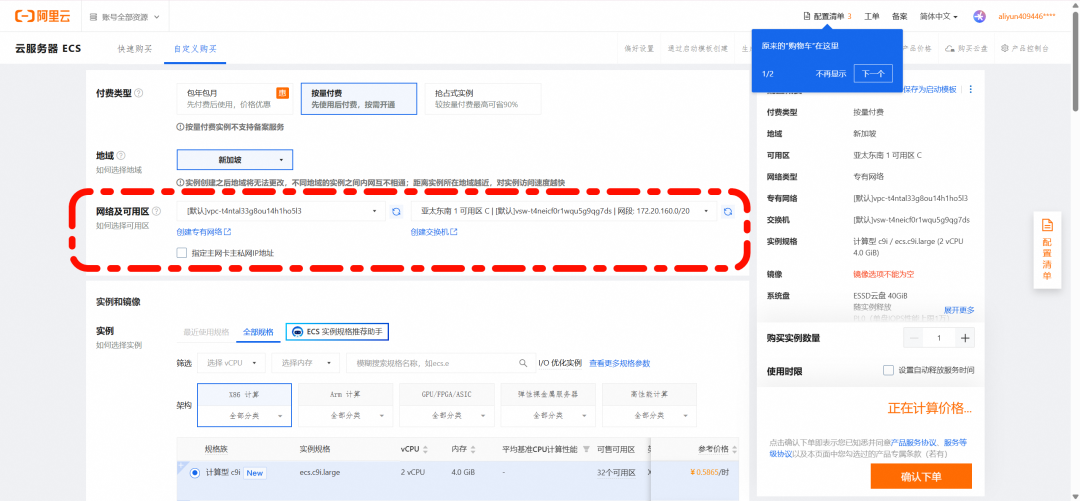Click 查看更多规格参数 link

(619, 363)
